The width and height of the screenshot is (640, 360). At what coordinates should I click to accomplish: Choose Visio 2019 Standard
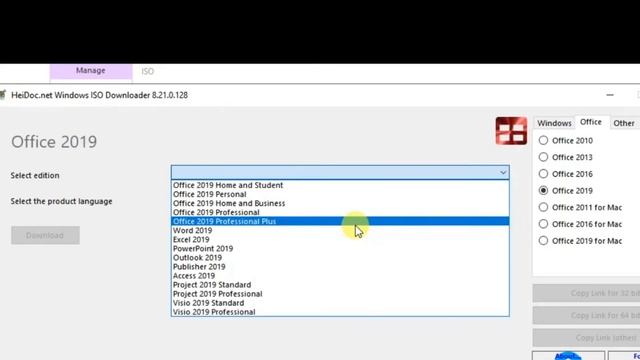340,303
